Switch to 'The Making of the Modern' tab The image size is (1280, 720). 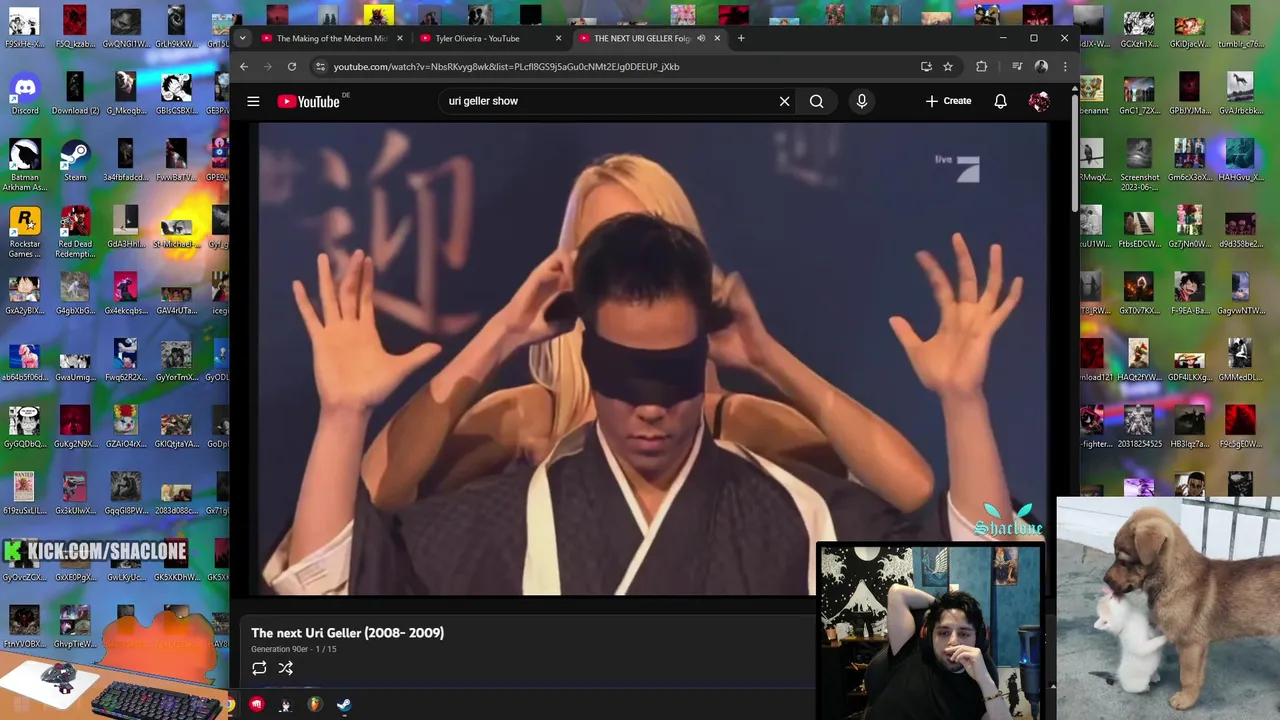(331, 38)
